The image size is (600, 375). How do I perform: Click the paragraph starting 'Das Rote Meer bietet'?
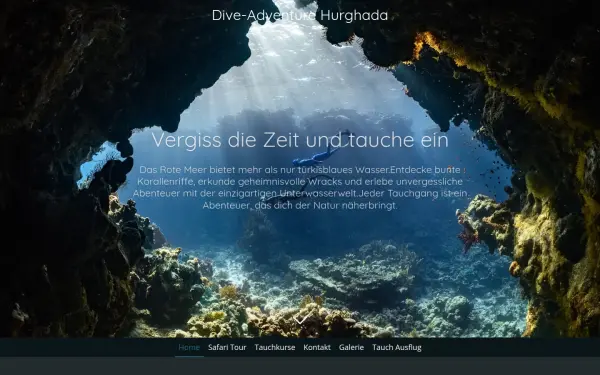pos(300,188)
